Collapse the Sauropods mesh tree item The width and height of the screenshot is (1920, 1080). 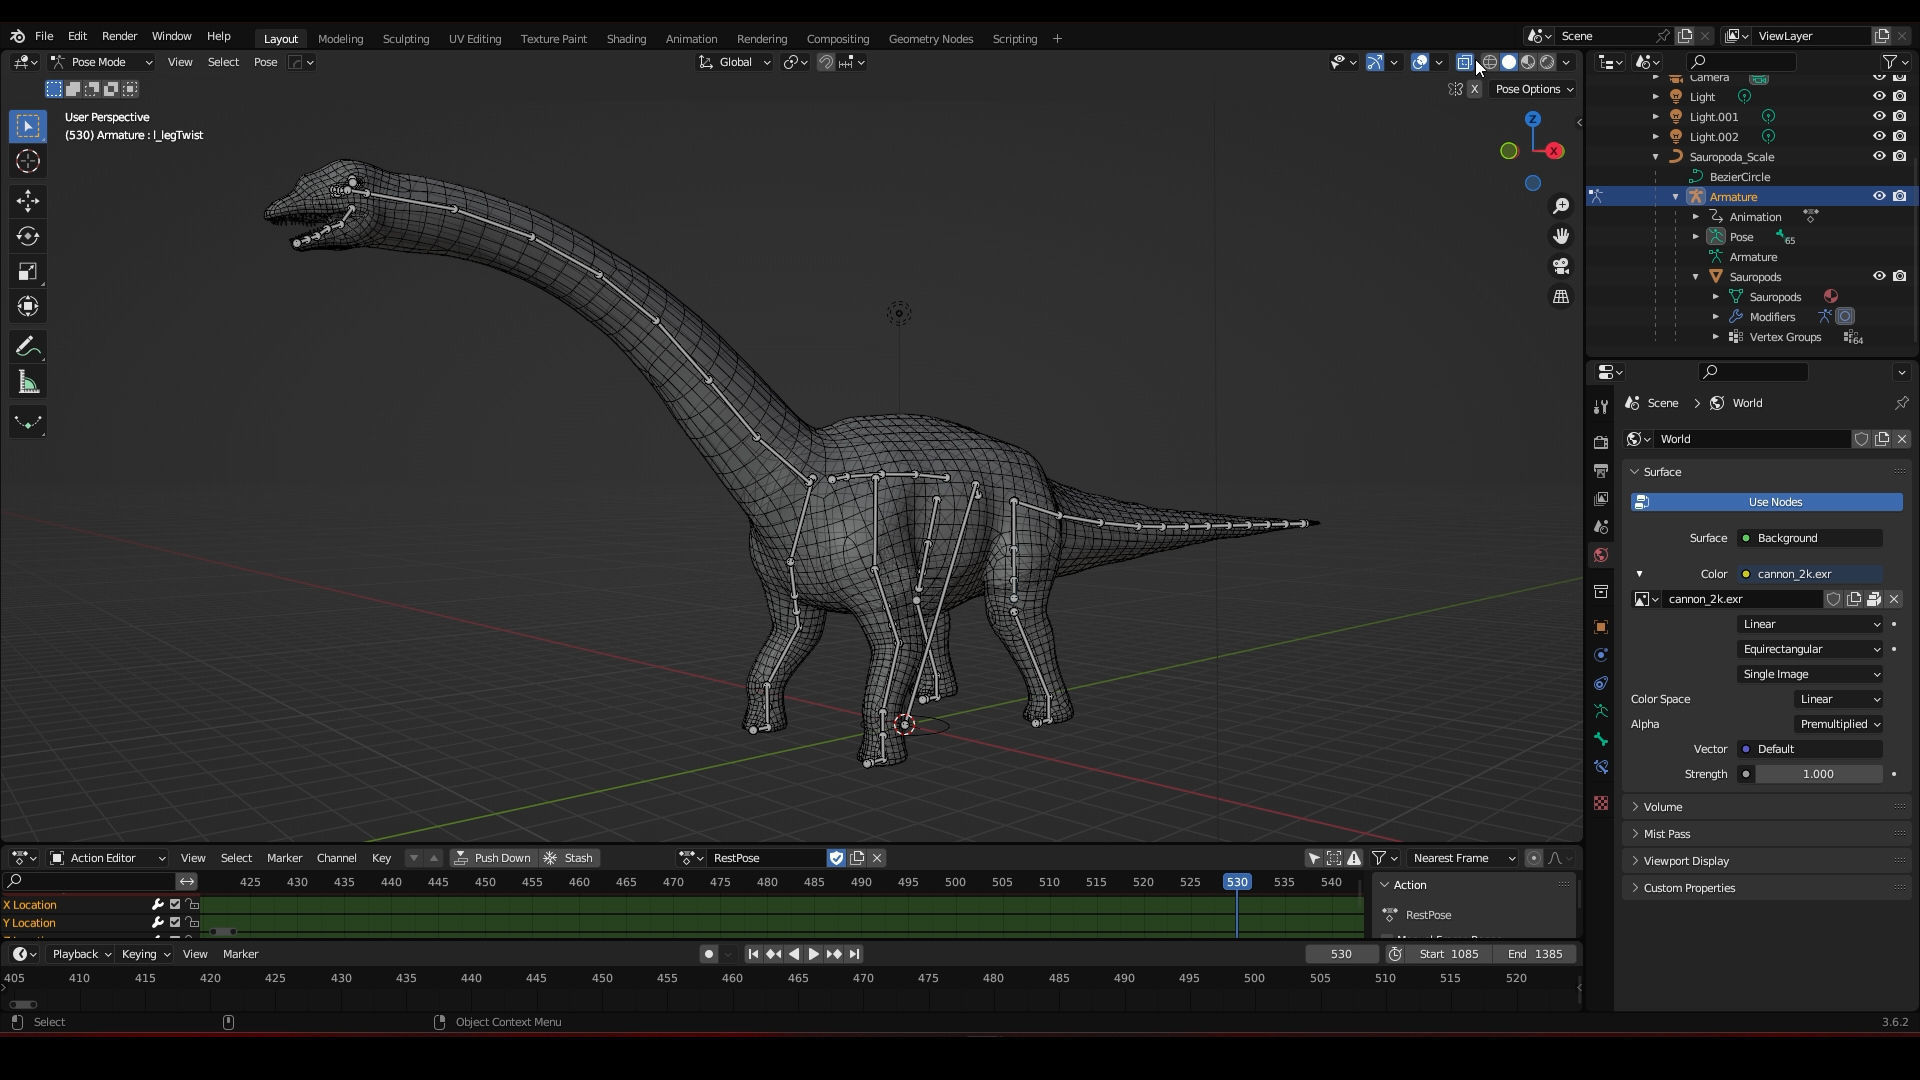point(1696,277)
